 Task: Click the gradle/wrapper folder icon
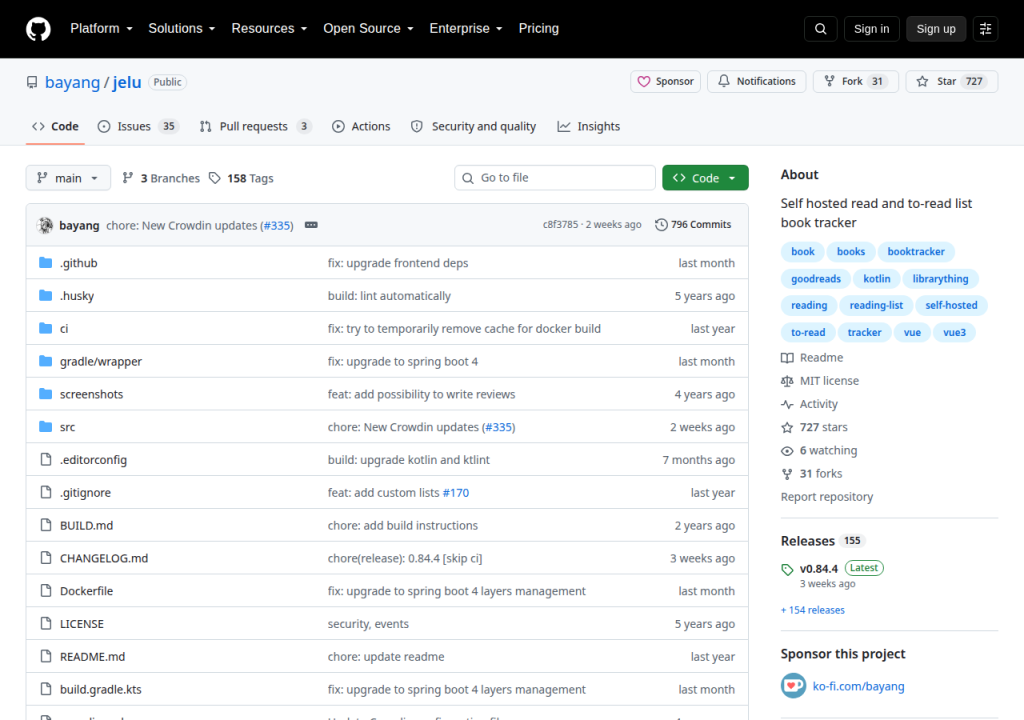(x=45, y=361)
